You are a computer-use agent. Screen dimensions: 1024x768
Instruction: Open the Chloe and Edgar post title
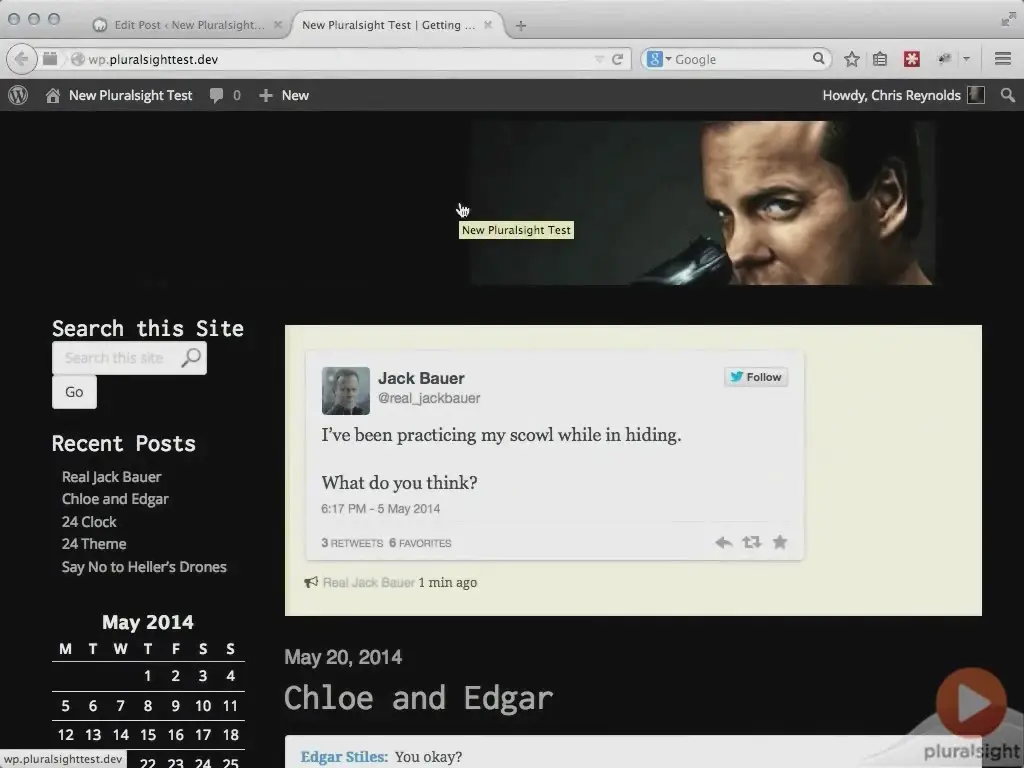point(419,697)
